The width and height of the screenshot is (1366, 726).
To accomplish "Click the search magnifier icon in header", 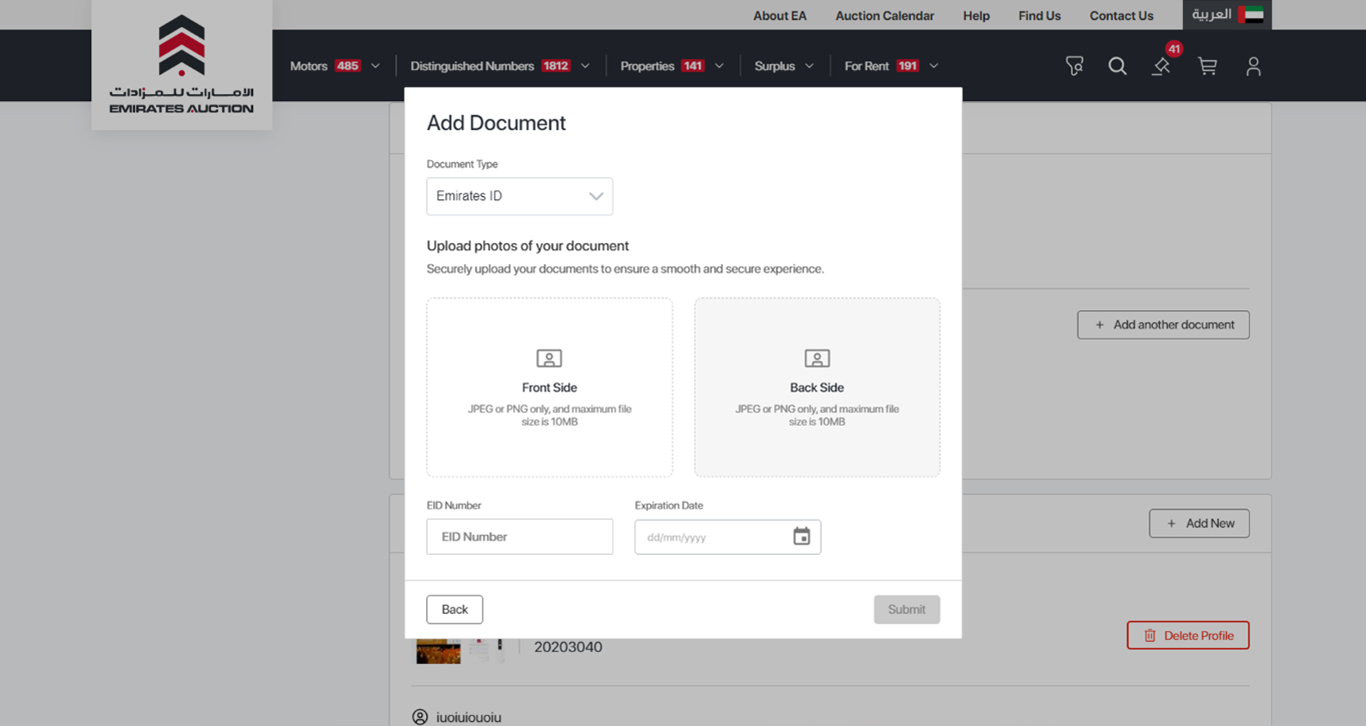I will pos(1117,66).
